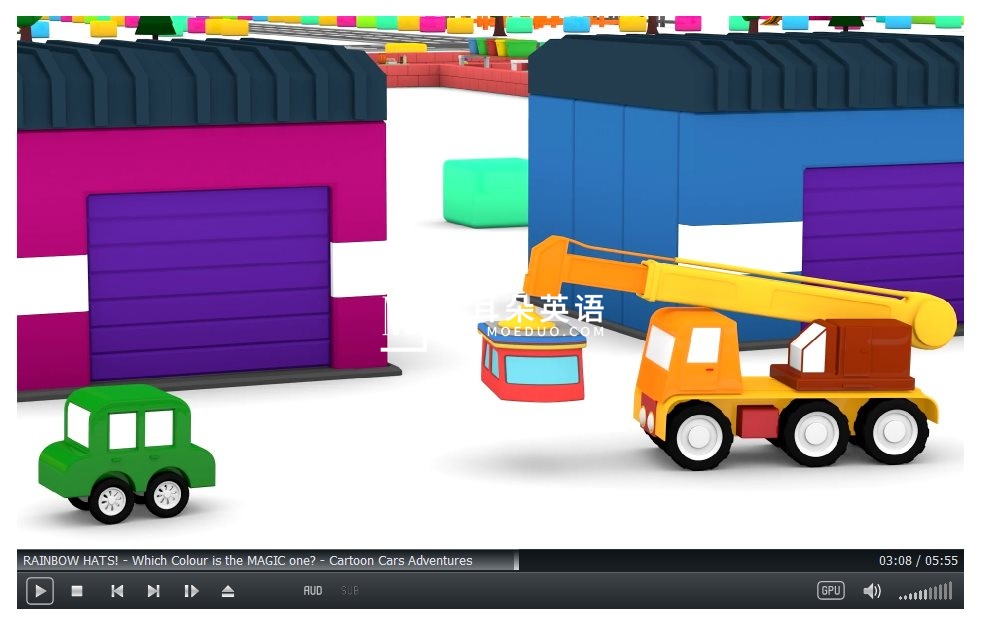The width and height of the screenshot is (984, 631).
Task: Click the green car in the video
Action: click(x=125, y=448)
